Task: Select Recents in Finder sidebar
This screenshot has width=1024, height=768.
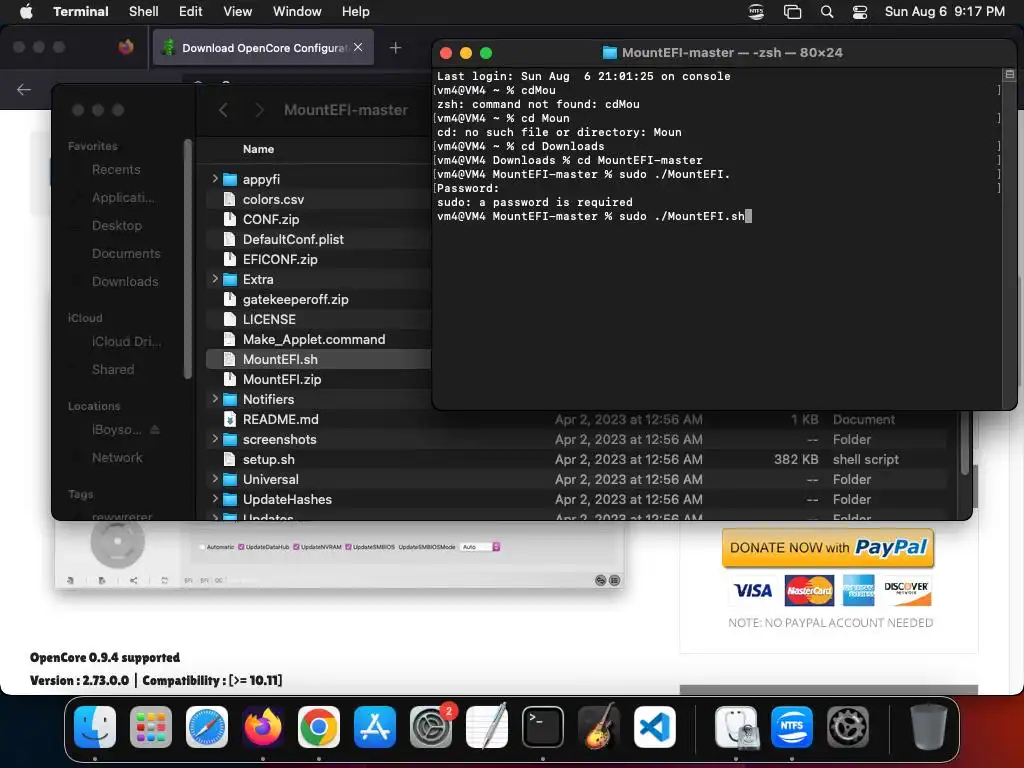Action: click(x=116, y=170)
